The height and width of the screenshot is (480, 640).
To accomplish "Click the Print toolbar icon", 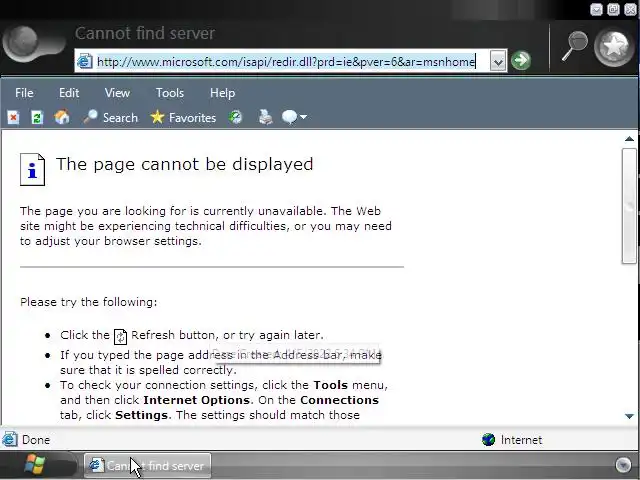I will pyautogui.click(x=266, y=118).
